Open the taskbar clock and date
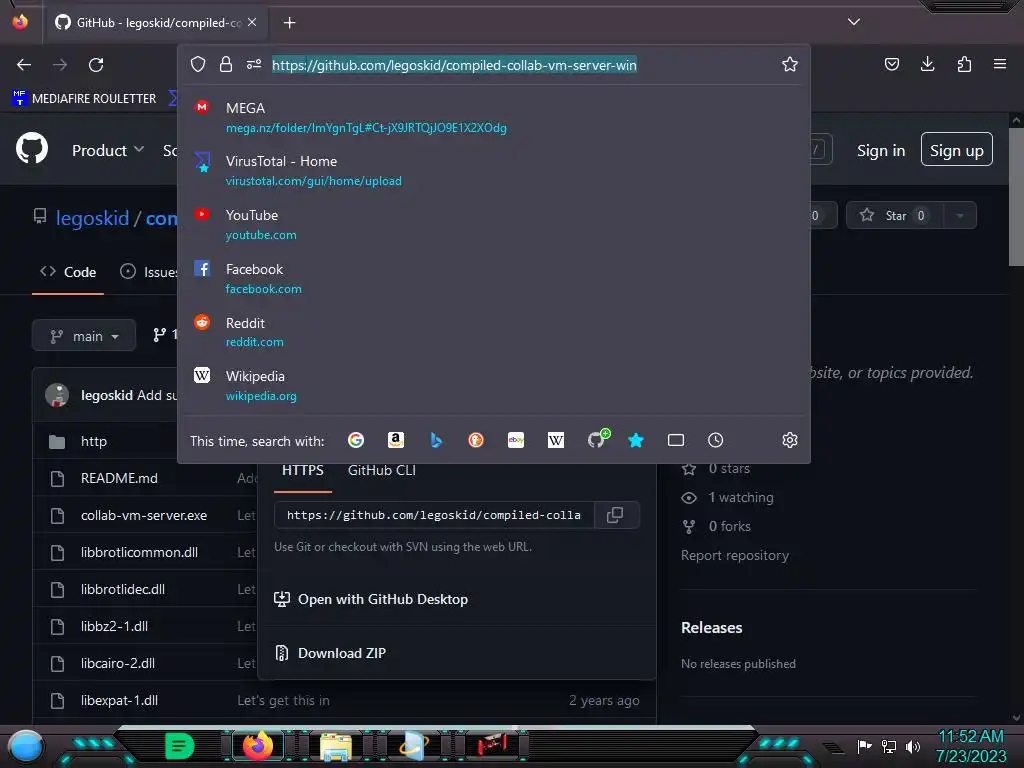Image resolution: width=1024 pixels, height=768 pixels. pos(971,746)
